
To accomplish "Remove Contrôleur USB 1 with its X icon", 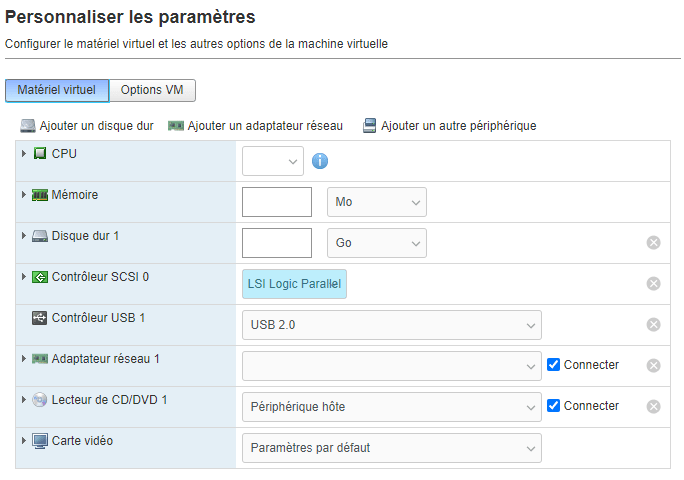I will [653, 325].
